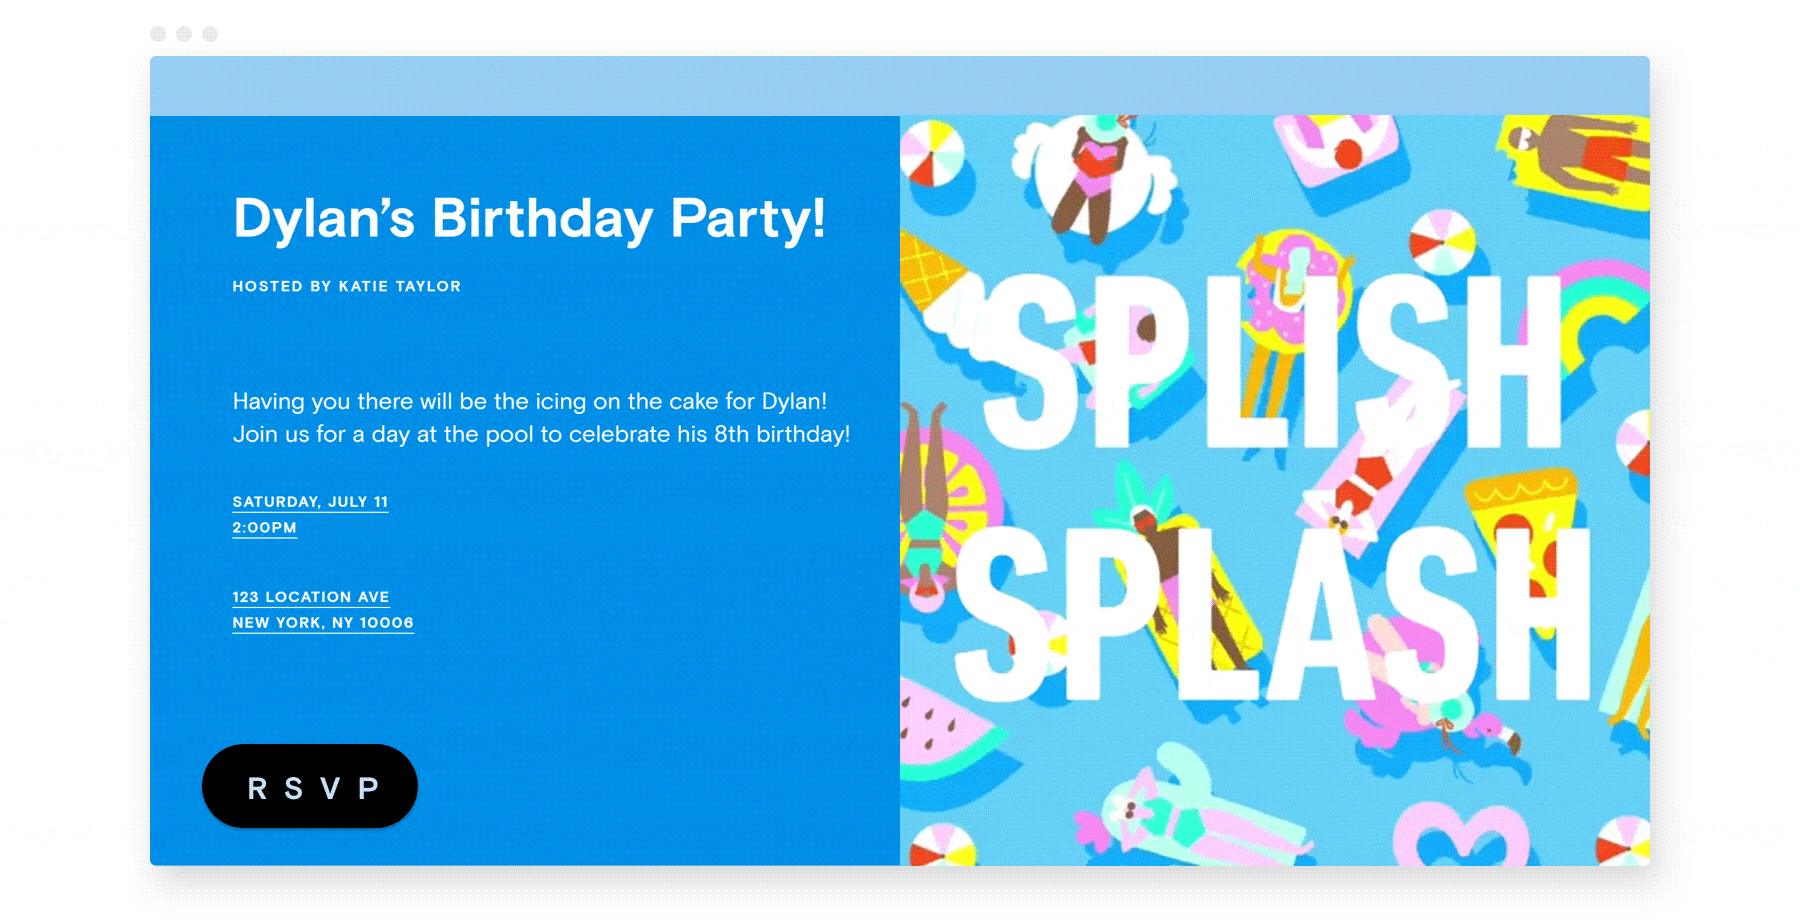Click the black RSVP button
This screenshot has width=1800, height=920.
point(310,786)
